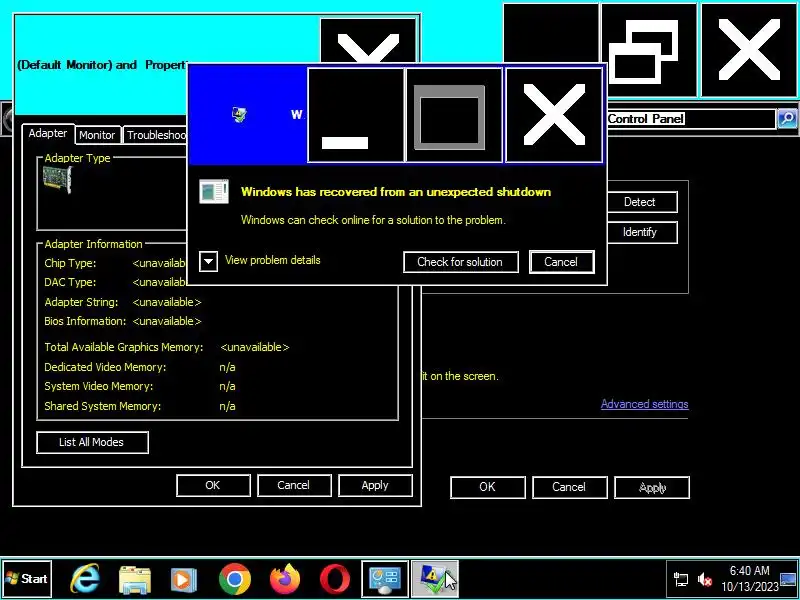The height and width of the screenshot is (600, 800).
Task: Click the Adapter String label
Action: [x=81, y=302]
